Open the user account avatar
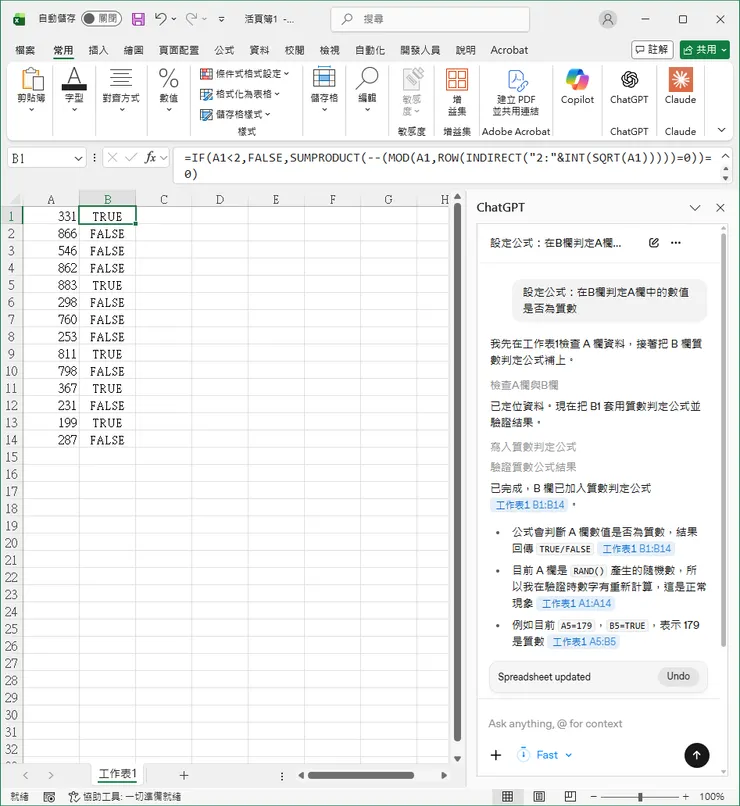Viewport: 740px width, 806px height. [608, 19]
